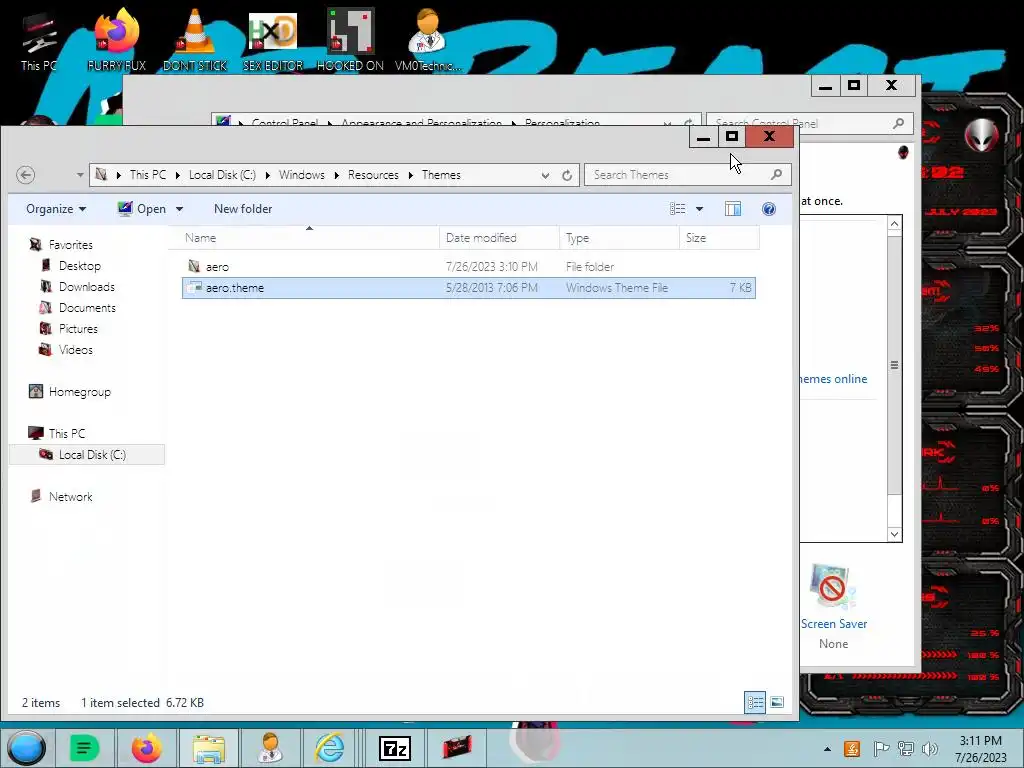Open Desktop under Favorites
The image size is (1024, 768).
pyautogui.click(x=80, y=266)
